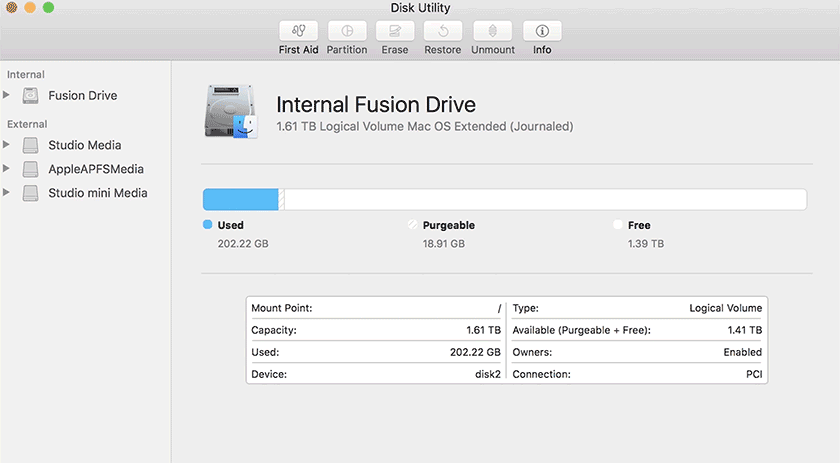The width and height of the screenshot is (840, 463).
Task: Click the Mount Point row label
Action: [282, 308]
